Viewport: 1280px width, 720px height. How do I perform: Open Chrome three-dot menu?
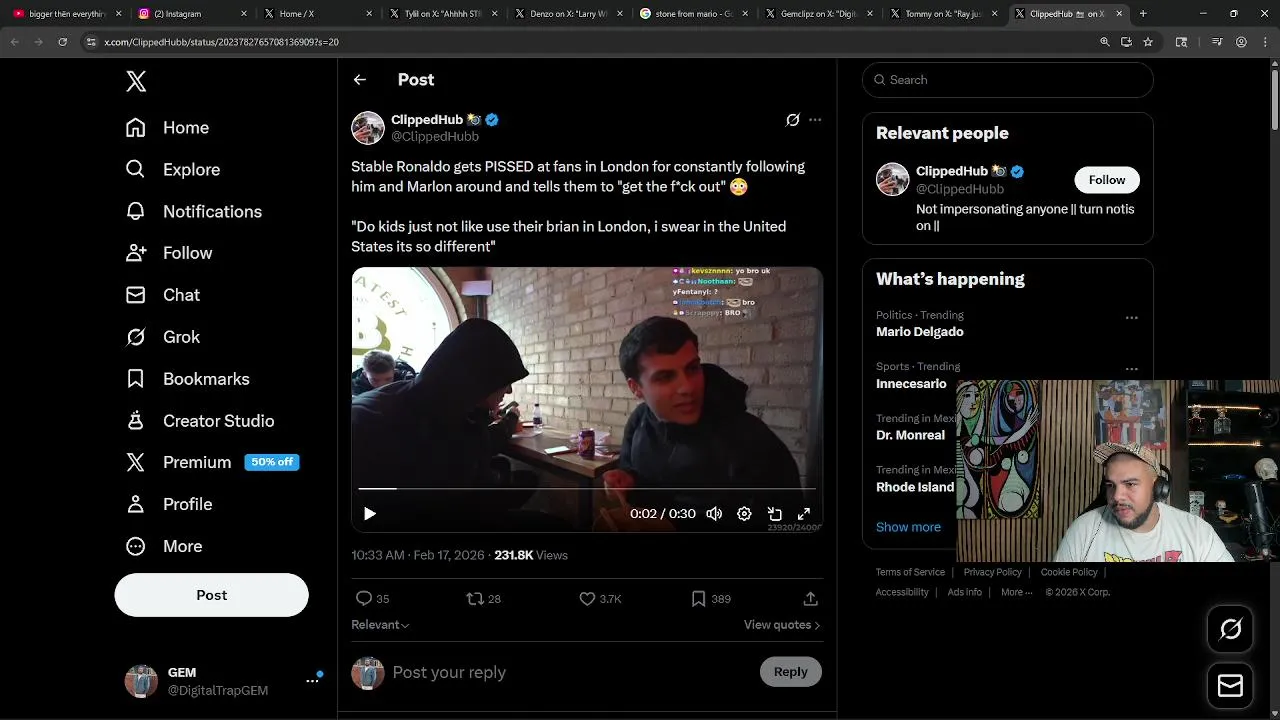click(x=1264, y=42)
